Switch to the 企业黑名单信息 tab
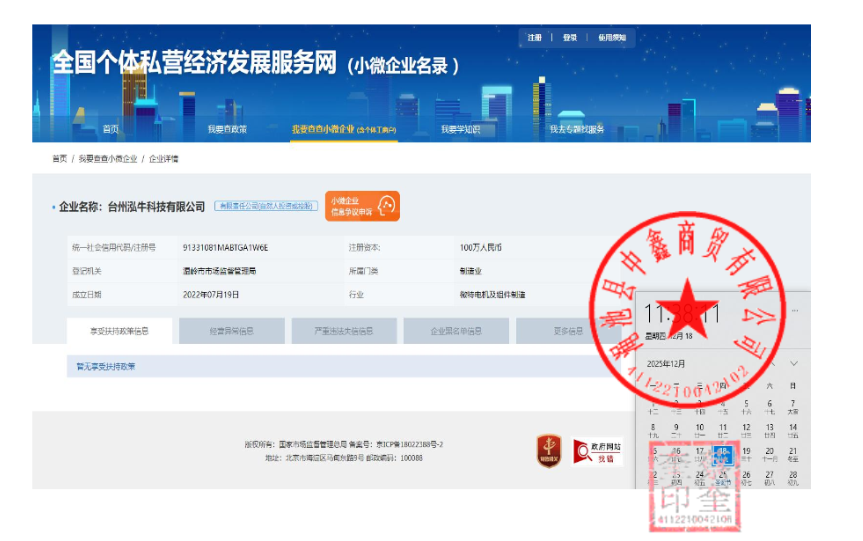The width and height of the screenshot is (863, 541). click(x=456, y=331)
